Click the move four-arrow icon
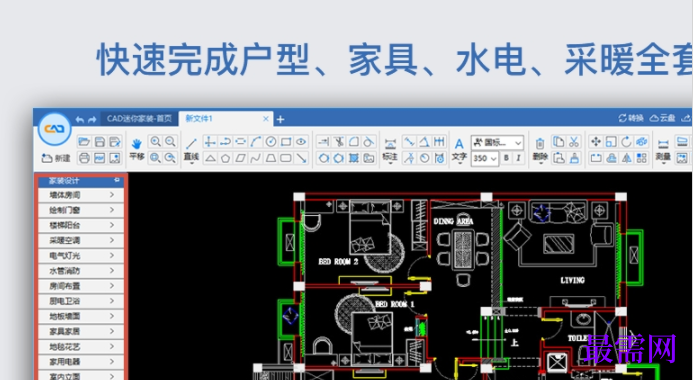 pos(596,141)
